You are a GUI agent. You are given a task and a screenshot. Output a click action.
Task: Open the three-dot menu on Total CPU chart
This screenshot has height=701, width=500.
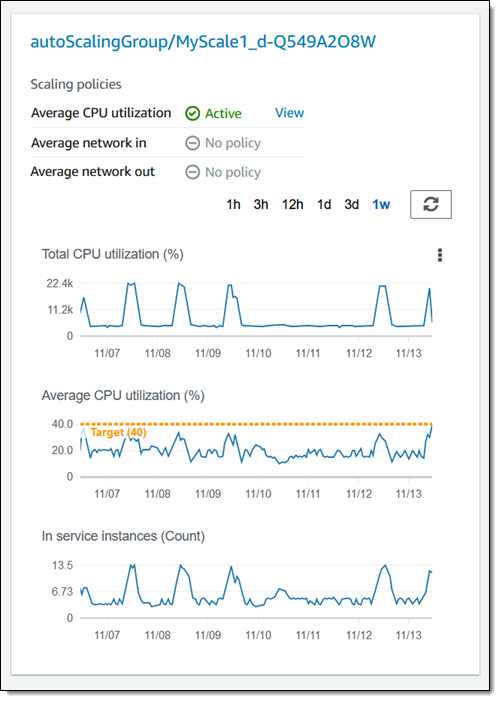pos(440,255)
